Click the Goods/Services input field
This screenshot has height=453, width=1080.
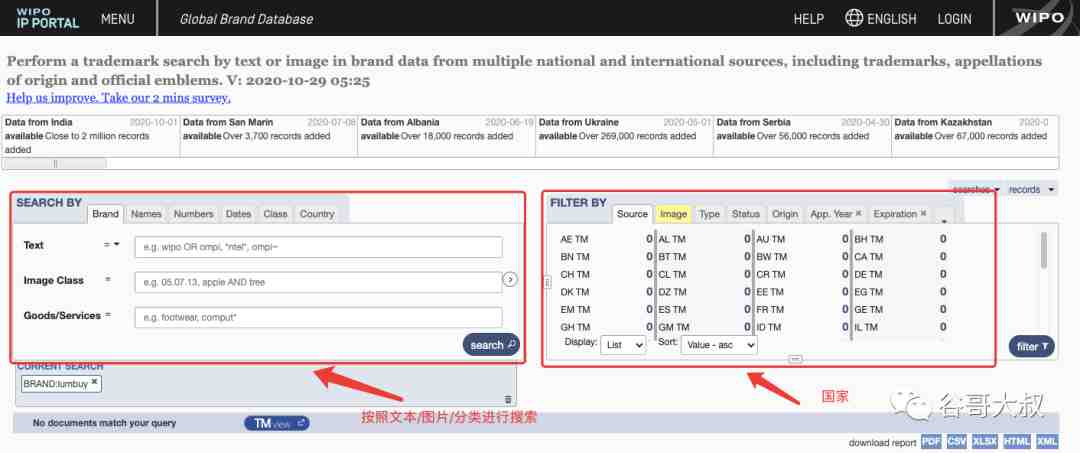click(318, 317)
